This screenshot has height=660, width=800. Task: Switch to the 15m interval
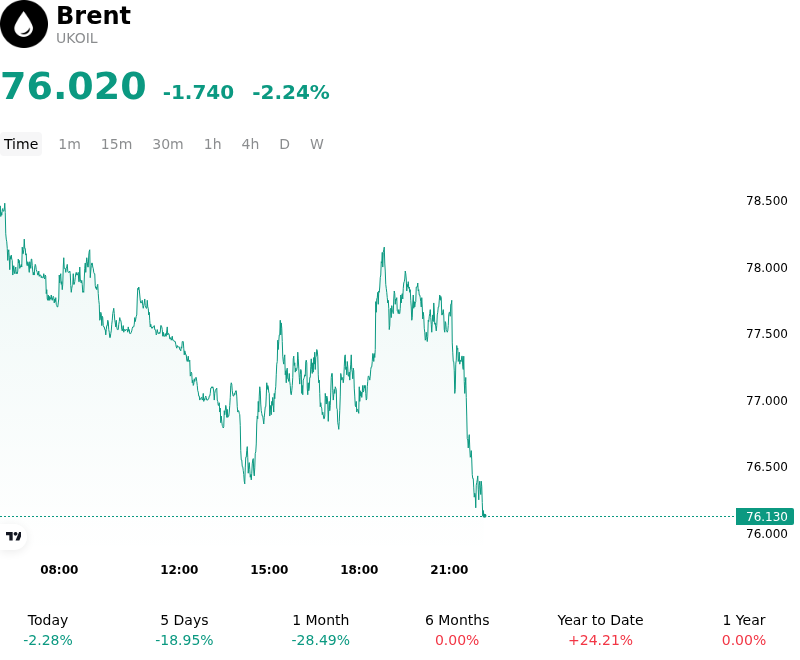pos(116,144)
